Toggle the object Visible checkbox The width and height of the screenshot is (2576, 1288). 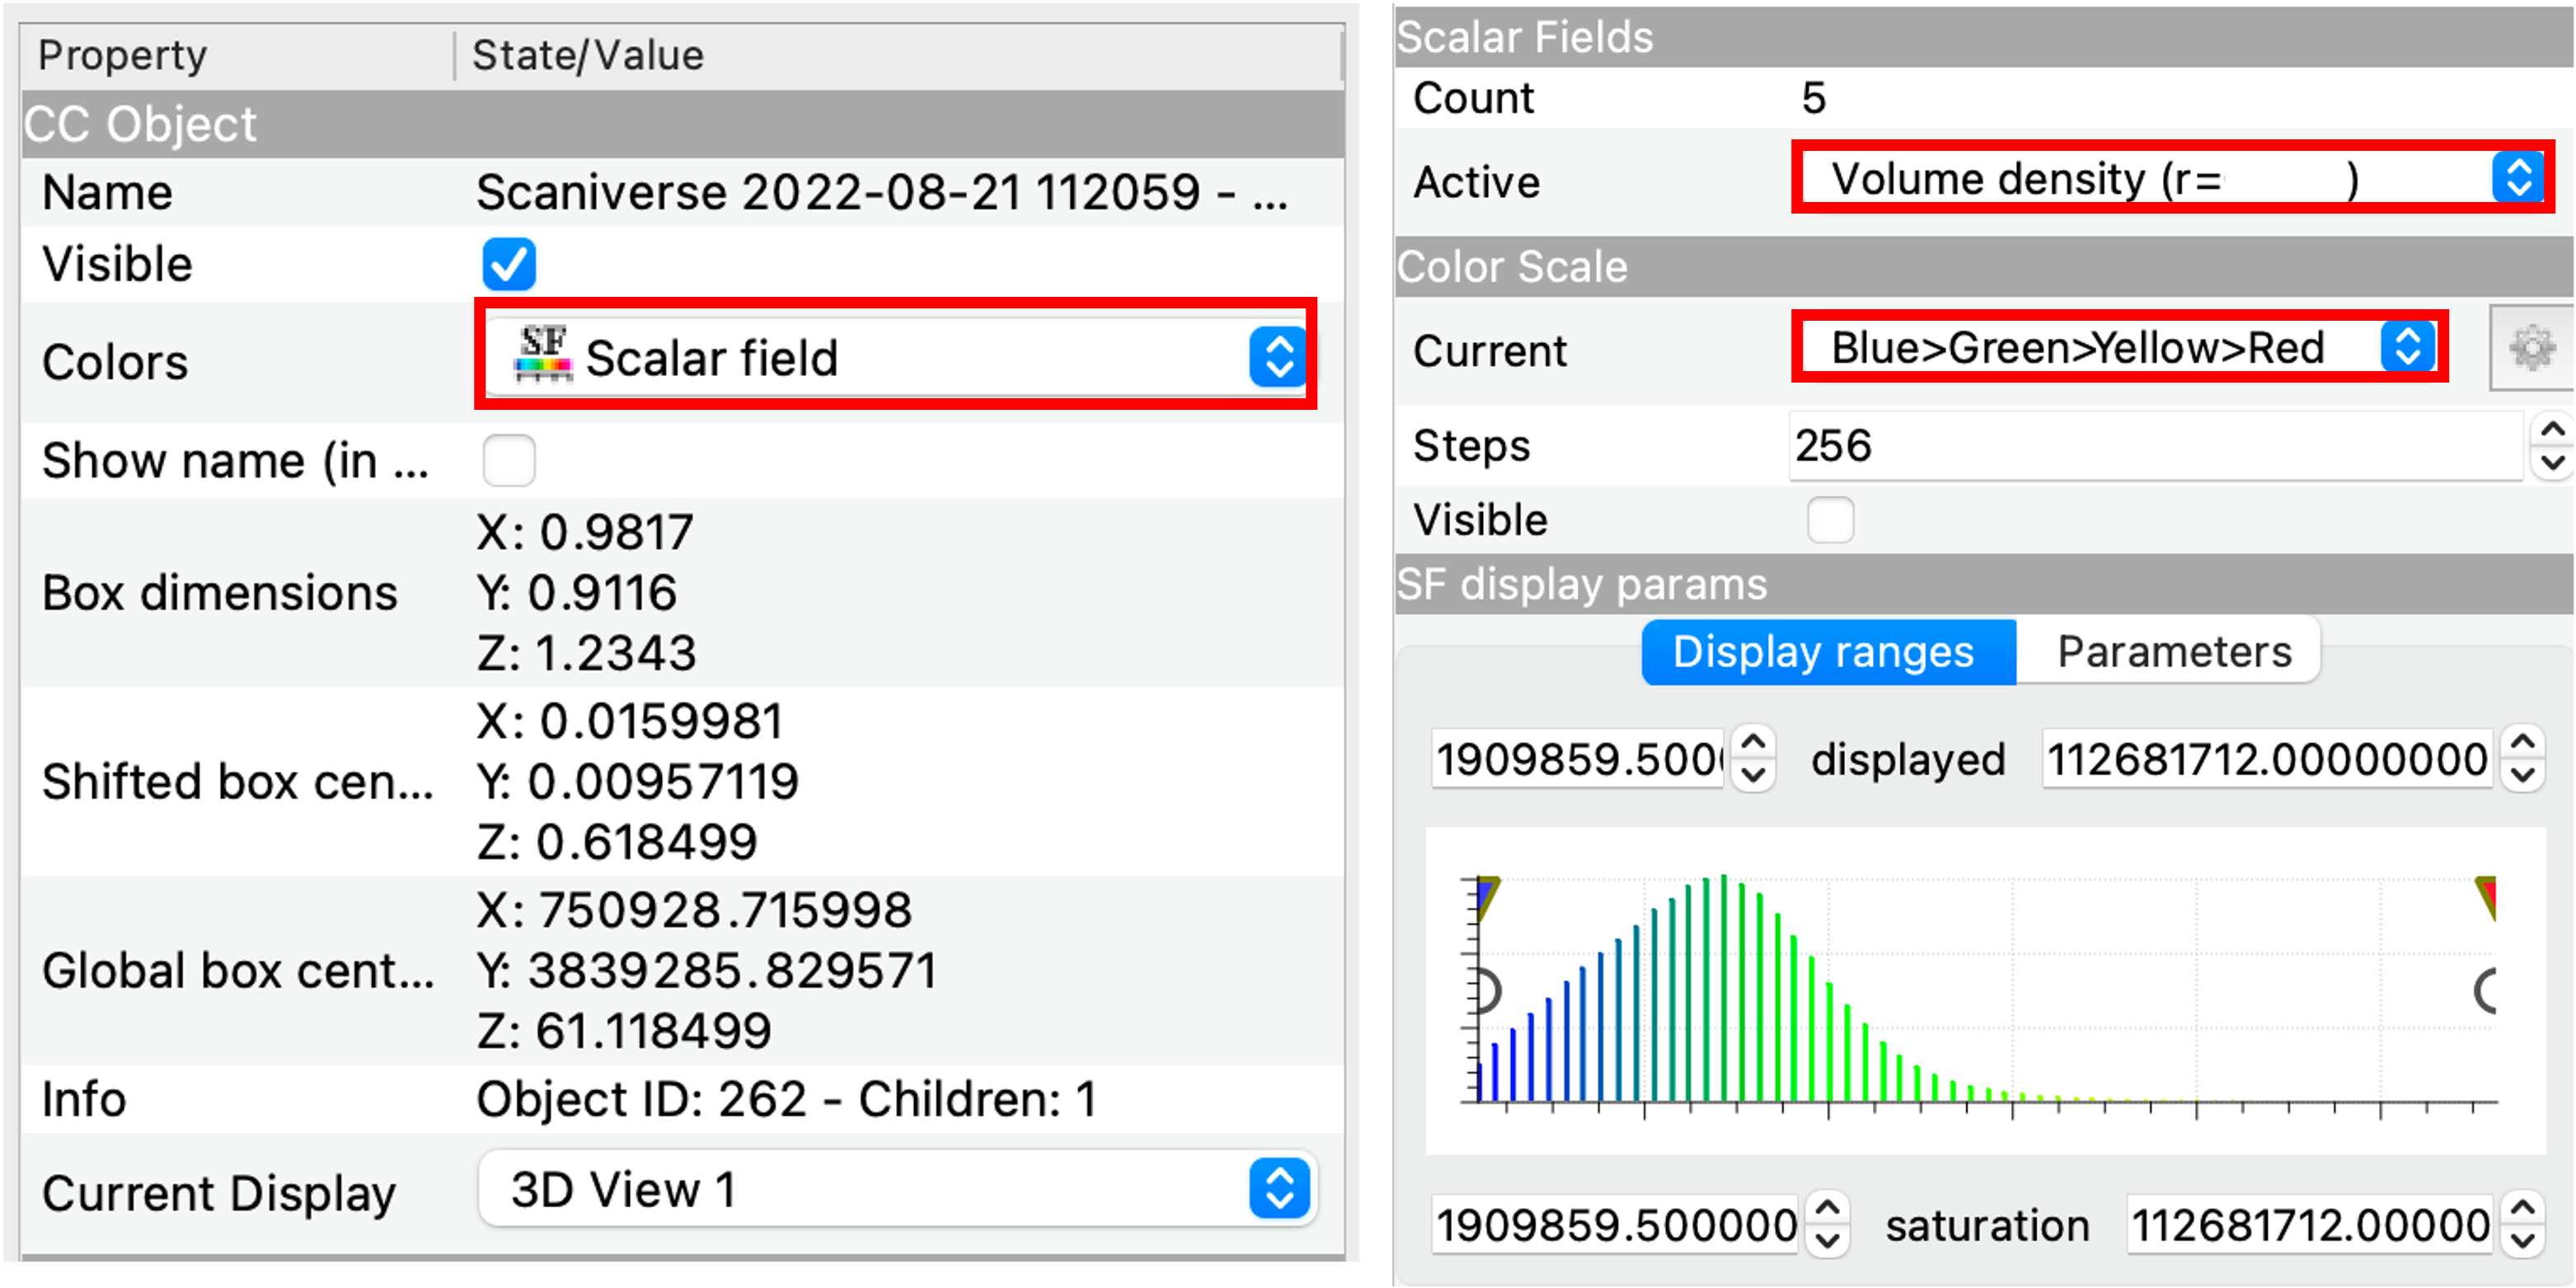click(x=509, y=264)
